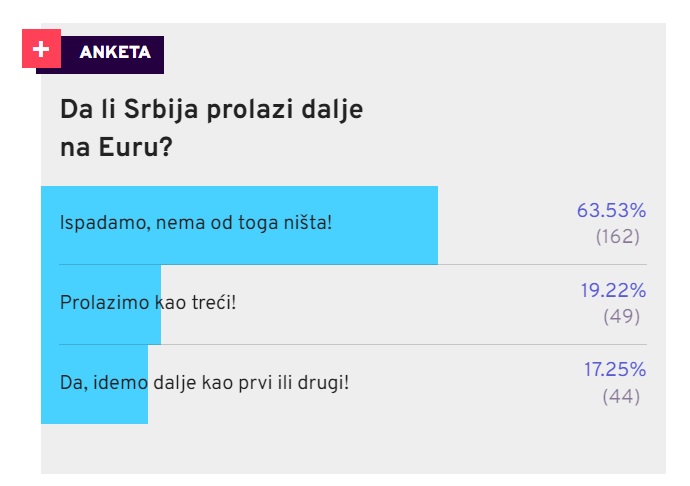This screenshot has height=486, width=690.
Task: Click the 63.53% result percentage
Action: [611, 210]
